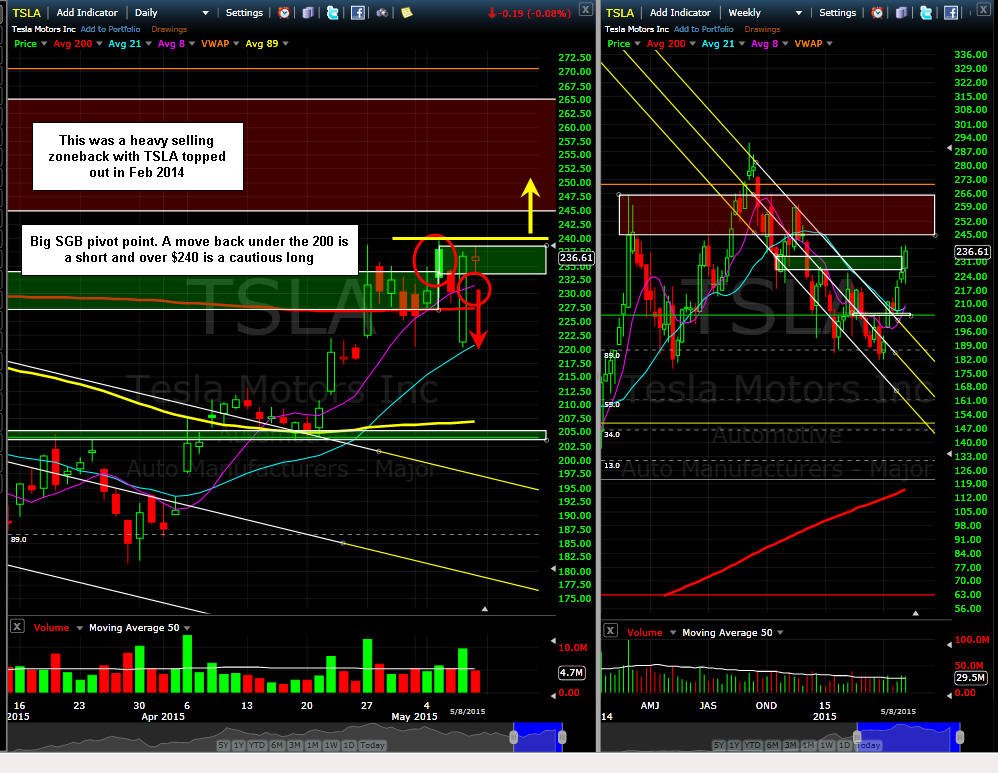
Task: Click the stacked pages icon in Weekly chart
Action: [x=901, y=13]
